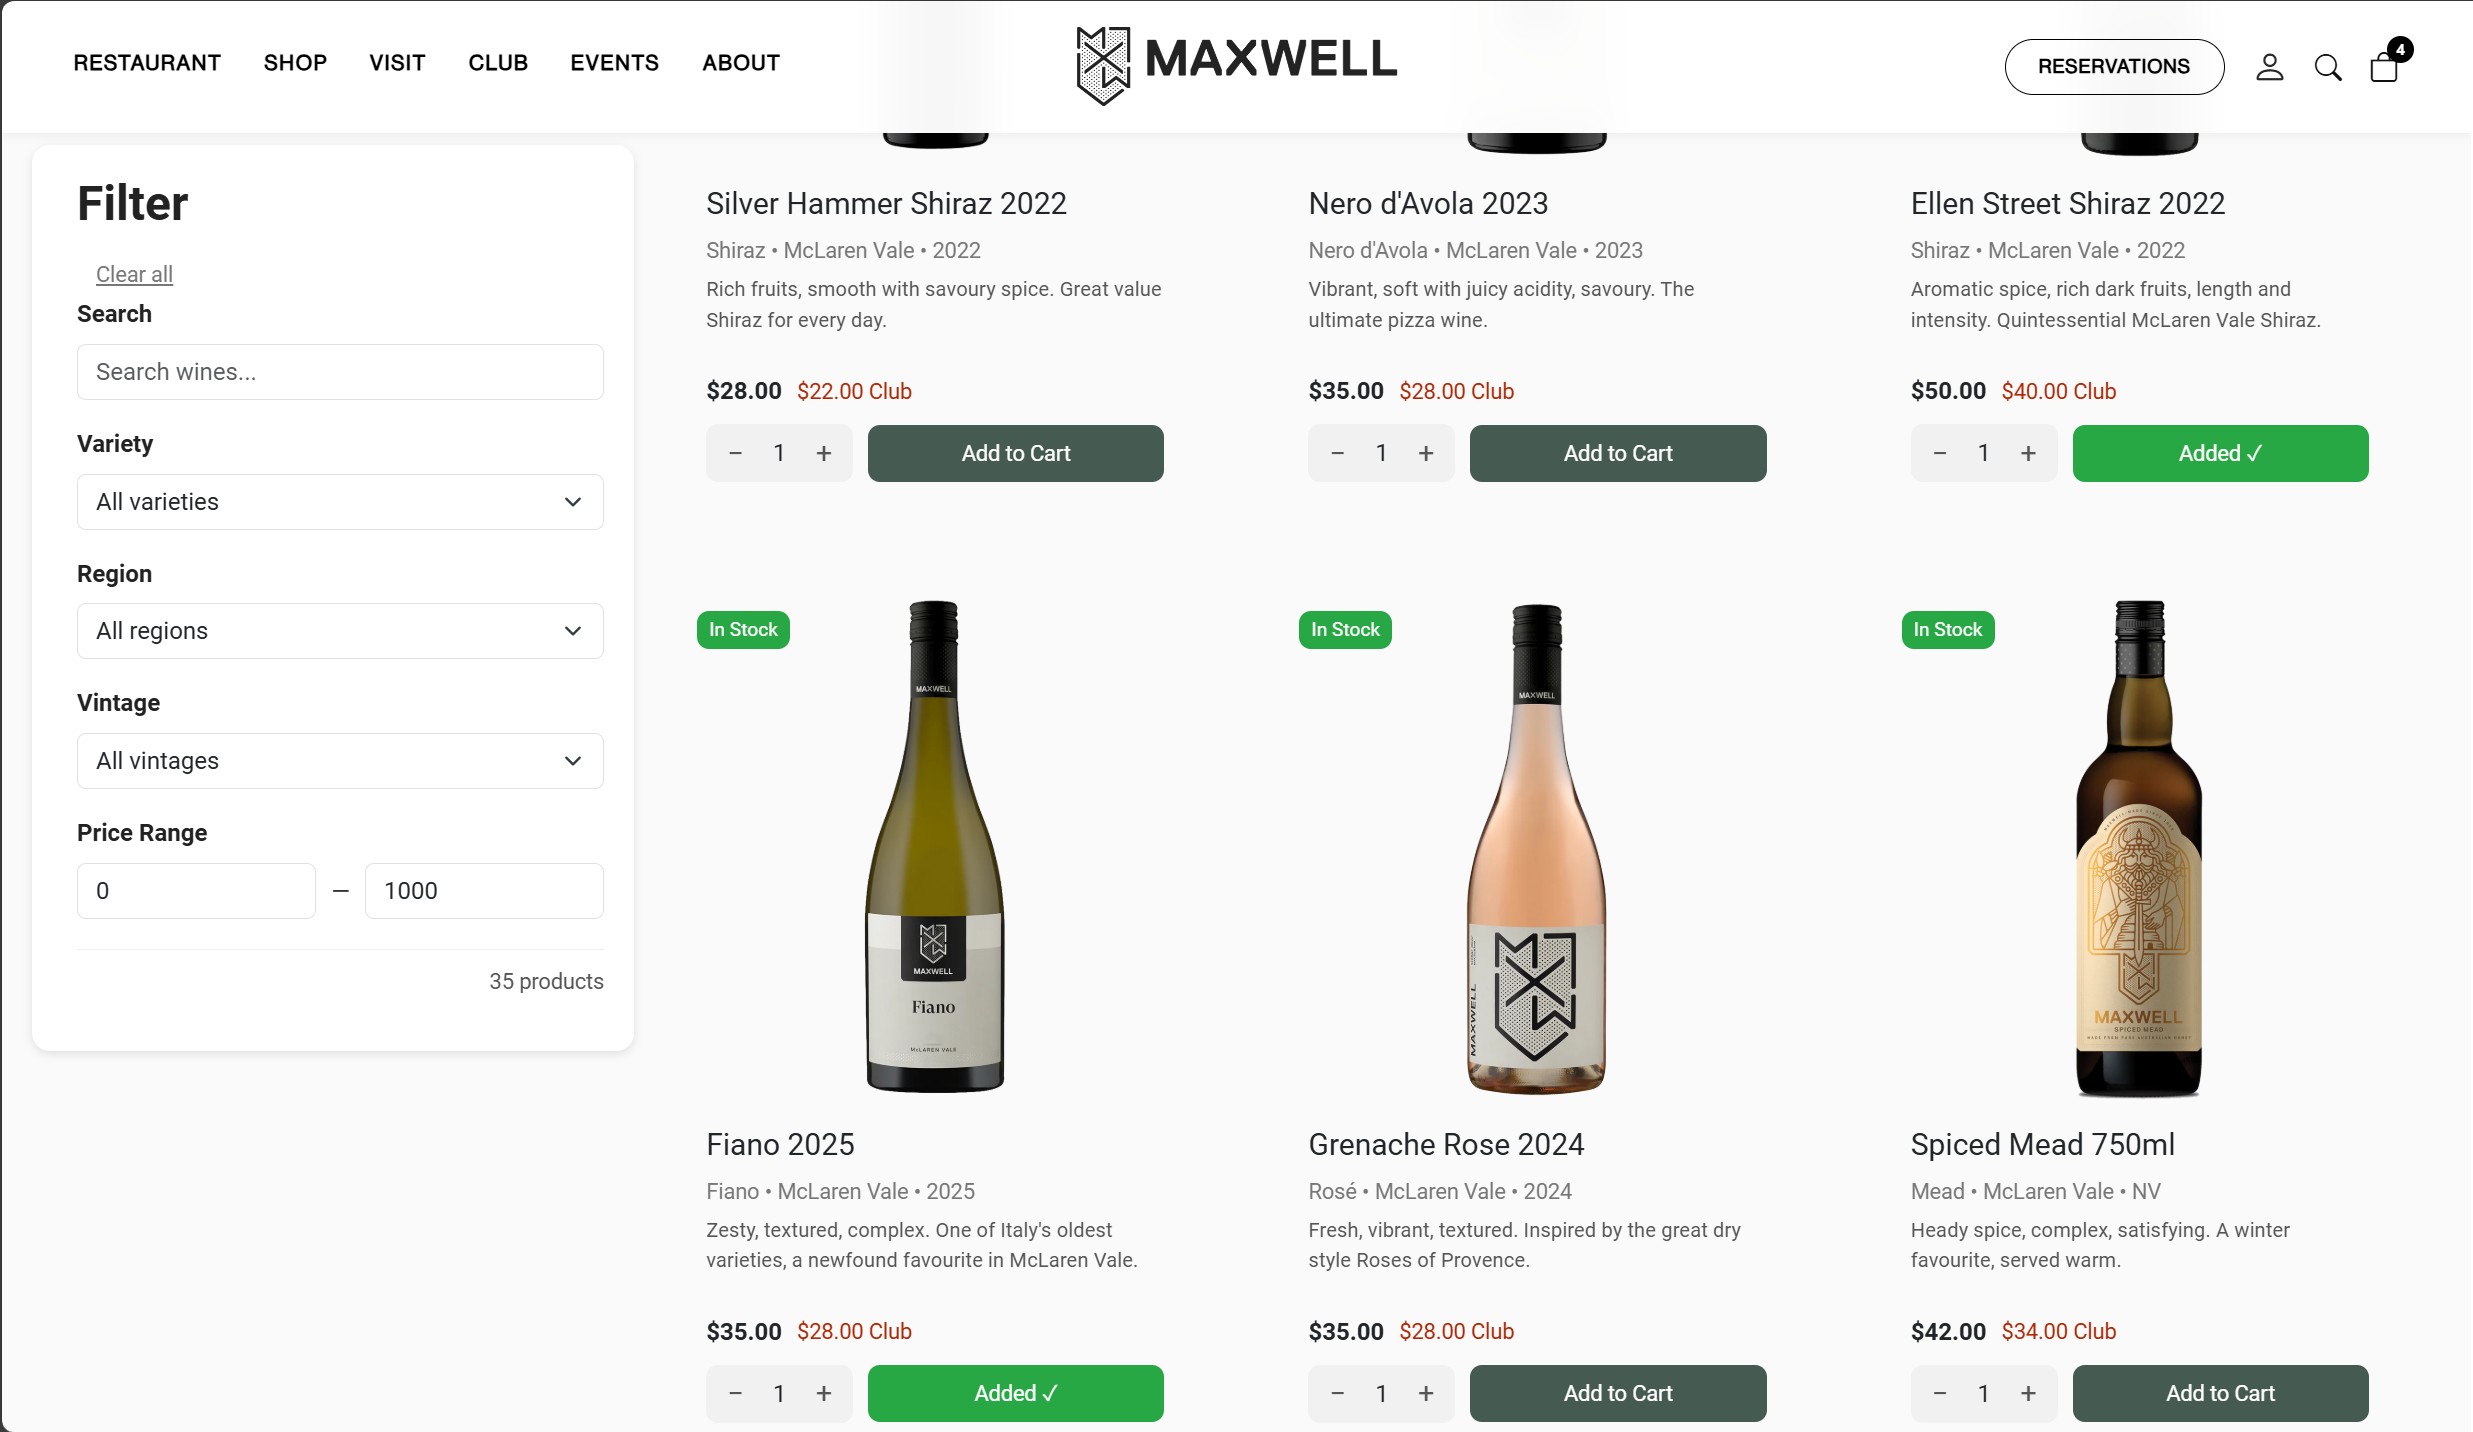2473x1432 pixels.
Task: Open the SHOP menu item
Action: tap(295, 63)
